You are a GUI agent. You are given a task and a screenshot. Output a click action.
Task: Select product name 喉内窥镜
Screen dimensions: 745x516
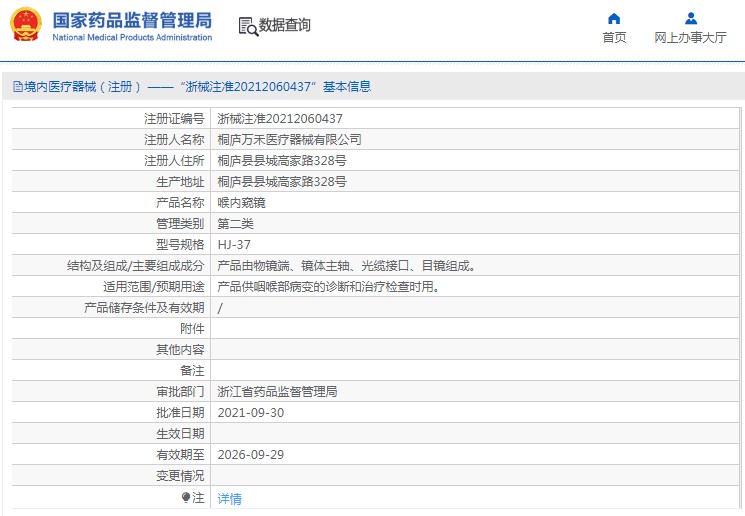241,202
